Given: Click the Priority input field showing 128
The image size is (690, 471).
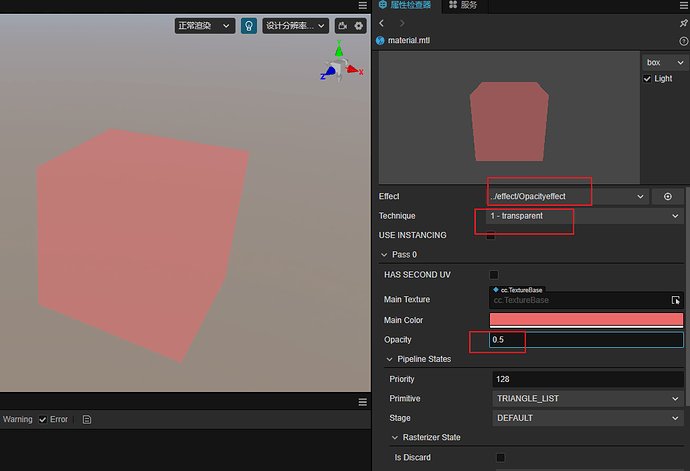Looking at the screenshot, I should pos(588,379).
